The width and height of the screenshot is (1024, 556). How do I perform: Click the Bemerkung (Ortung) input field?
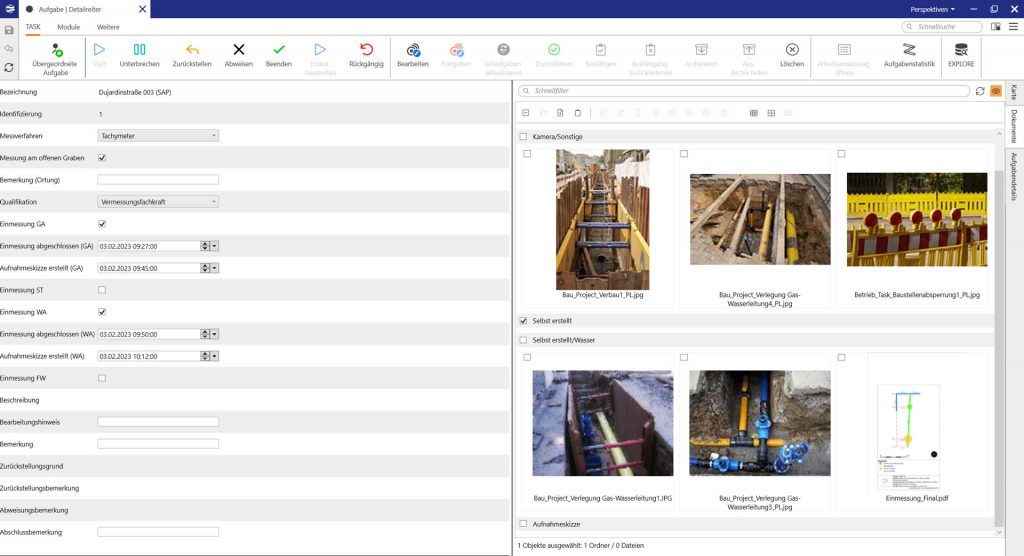(158, 180)
